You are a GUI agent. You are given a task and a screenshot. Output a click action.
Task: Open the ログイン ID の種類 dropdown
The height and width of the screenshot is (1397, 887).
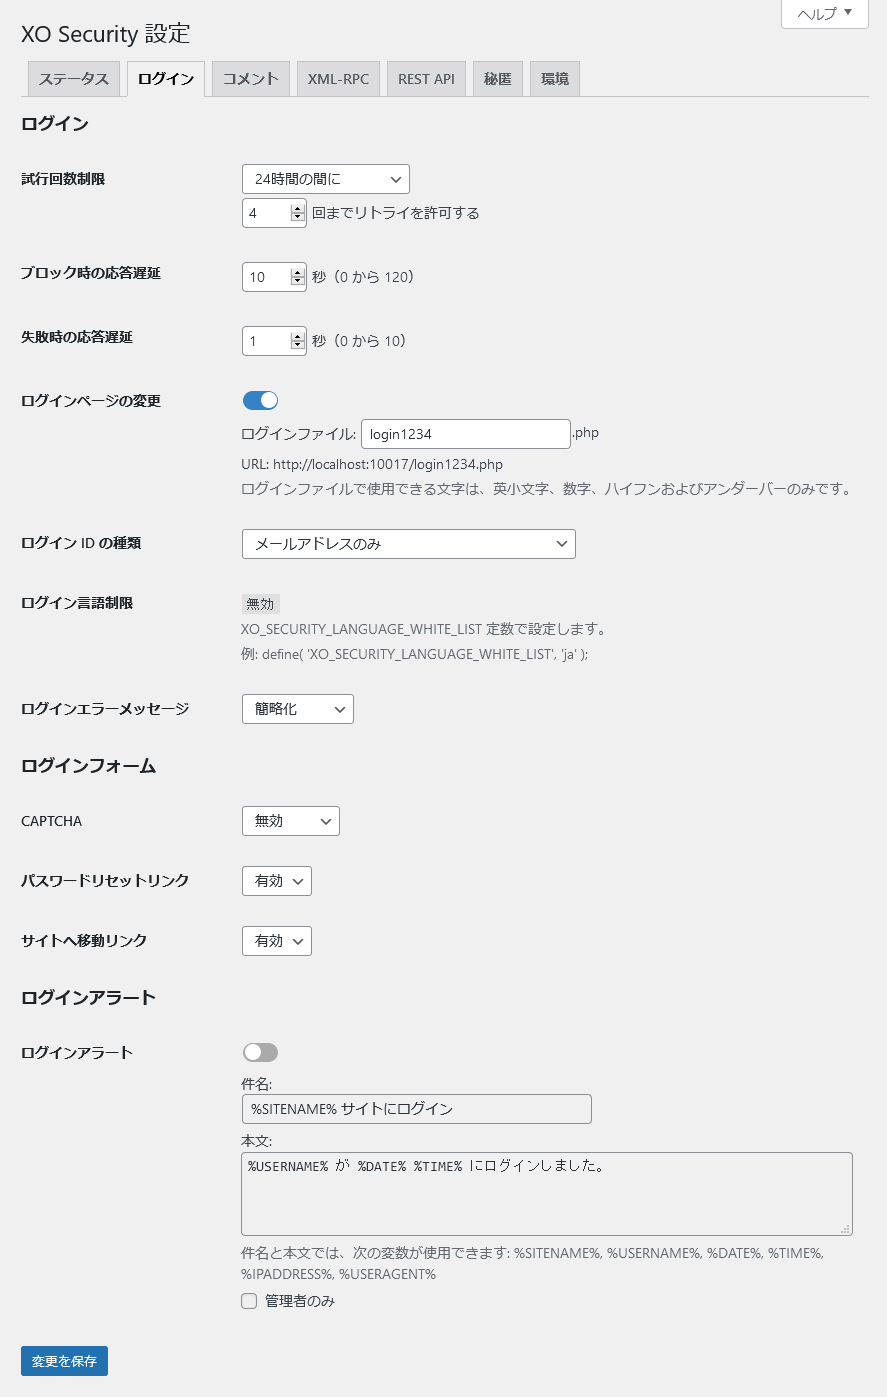pyautogui.click(x=408, y=543)
